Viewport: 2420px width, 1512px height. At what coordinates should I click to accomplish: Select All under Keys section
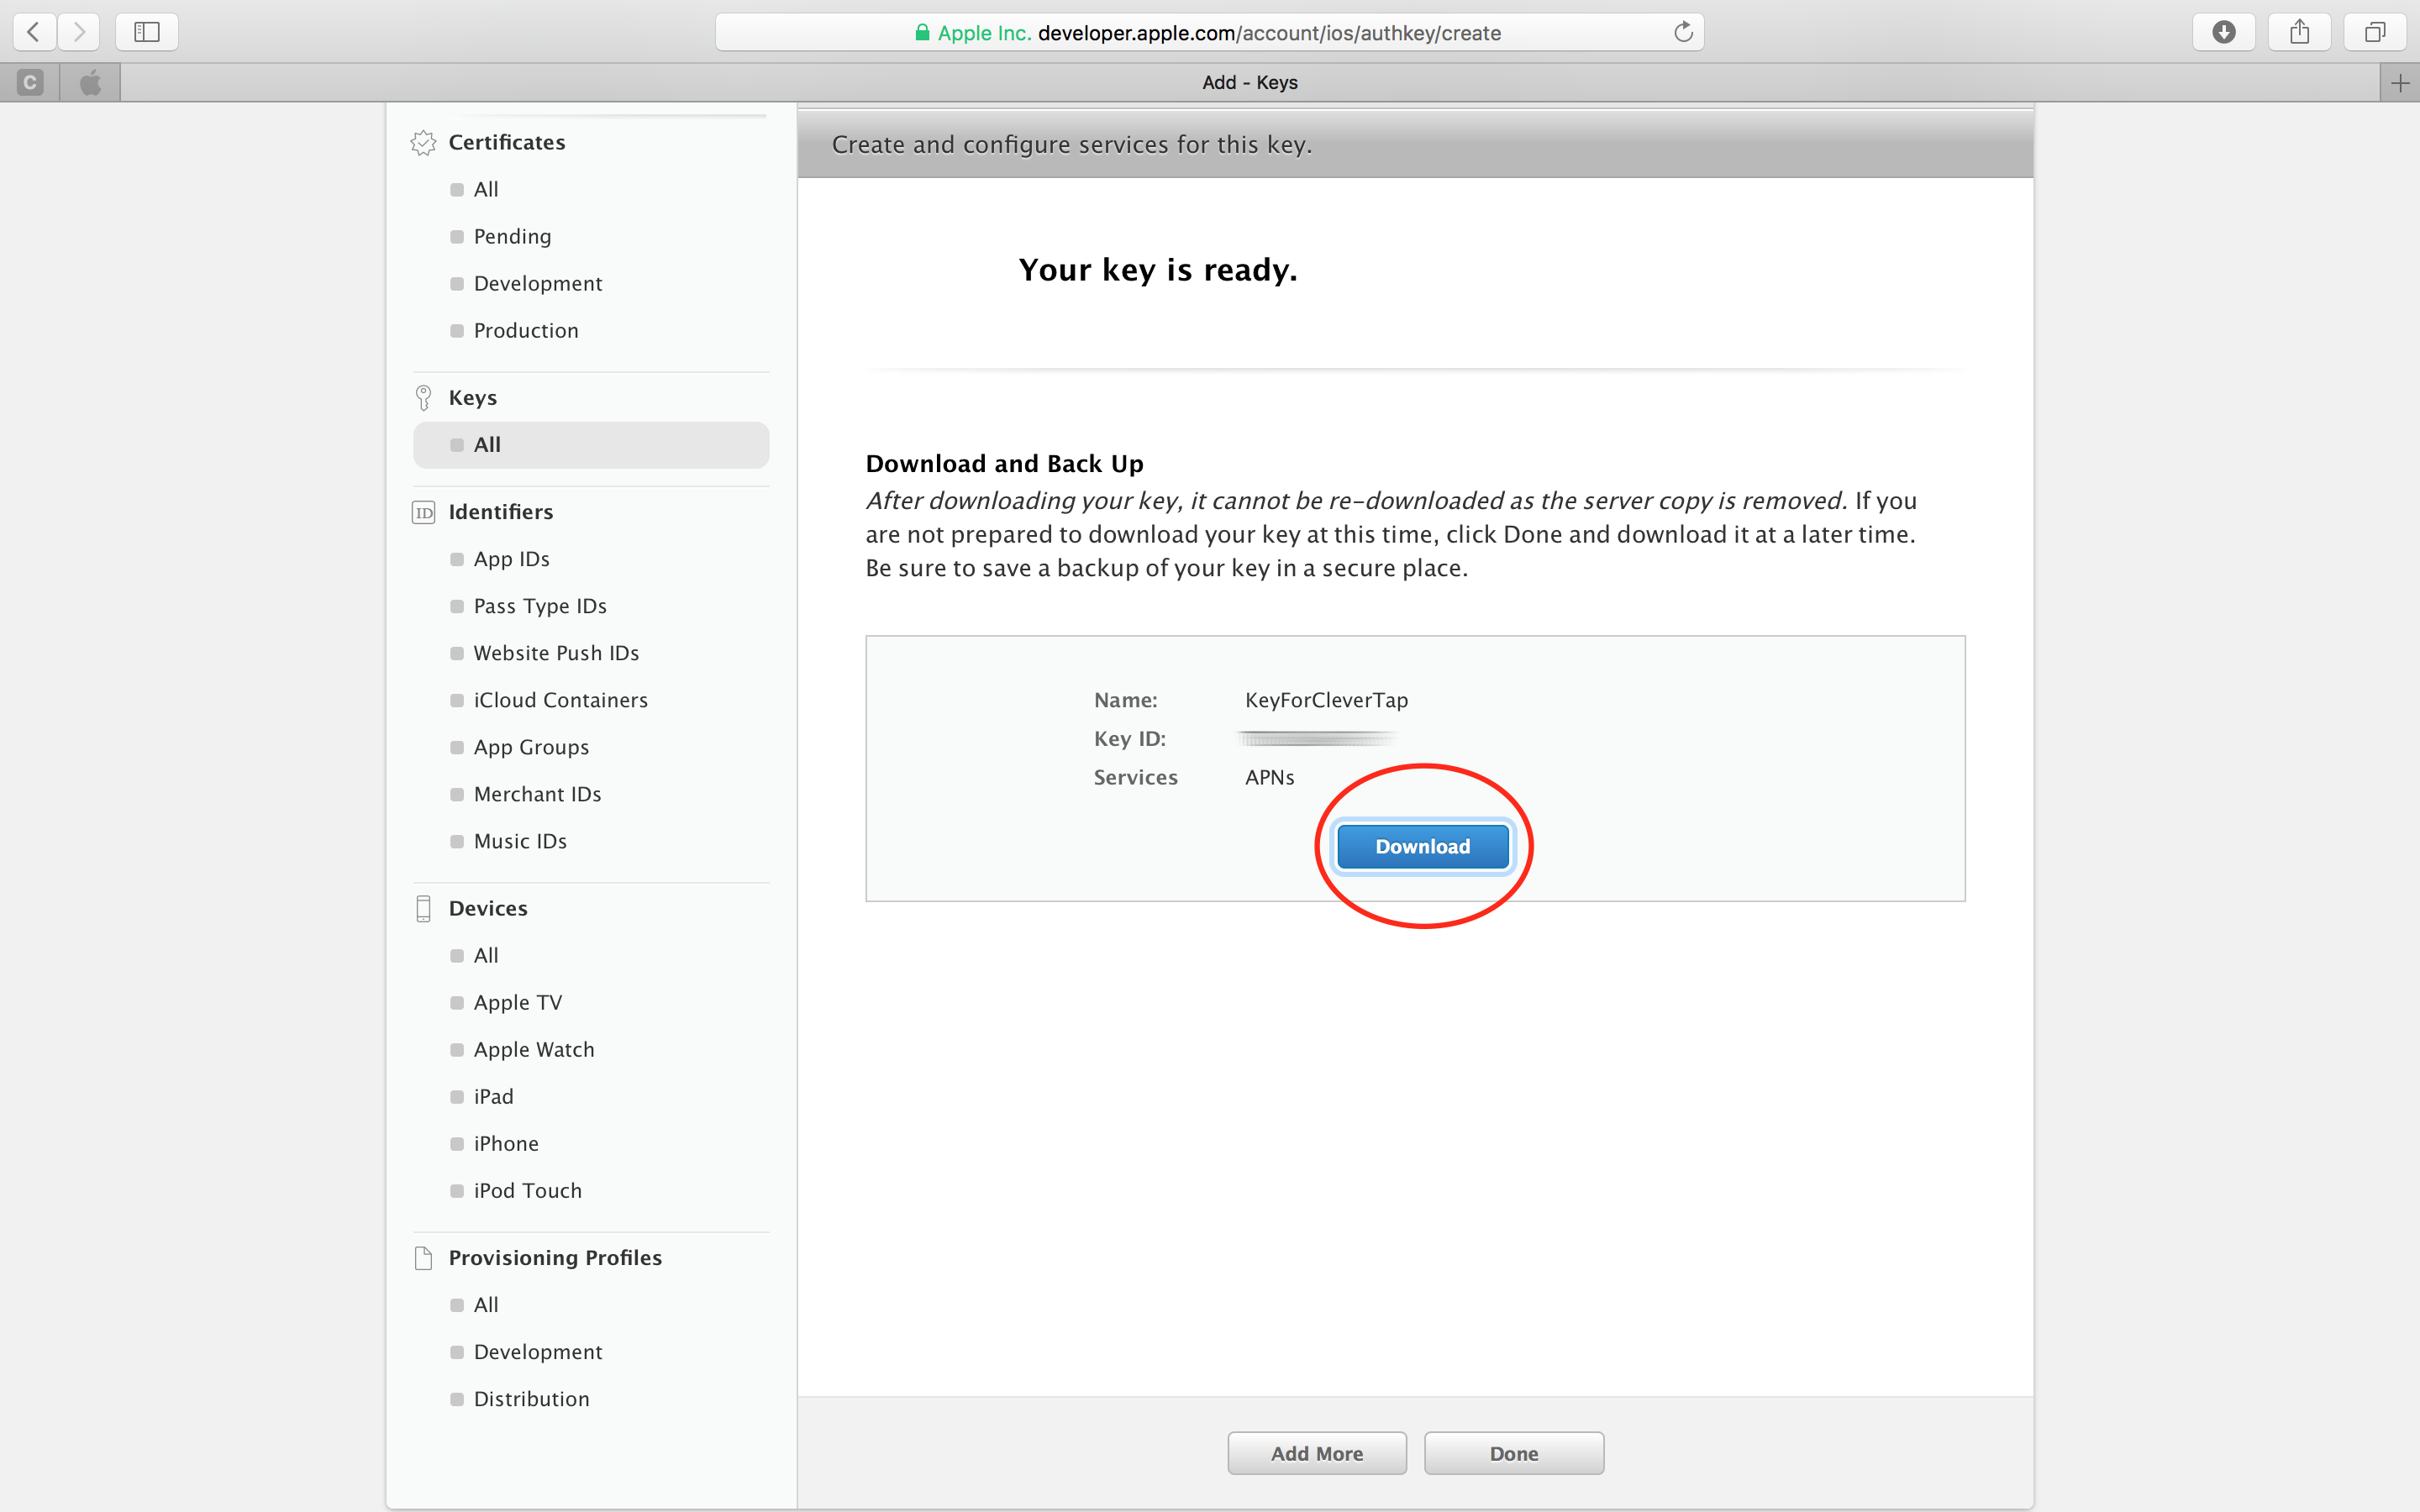(487, 445)
